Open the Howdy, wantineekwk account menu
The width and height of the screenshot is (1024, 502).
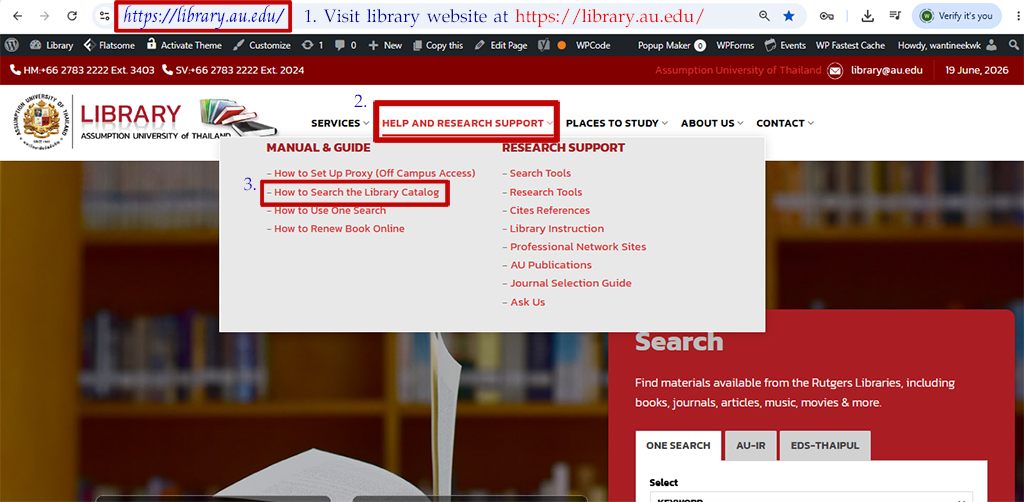point(948,45)
